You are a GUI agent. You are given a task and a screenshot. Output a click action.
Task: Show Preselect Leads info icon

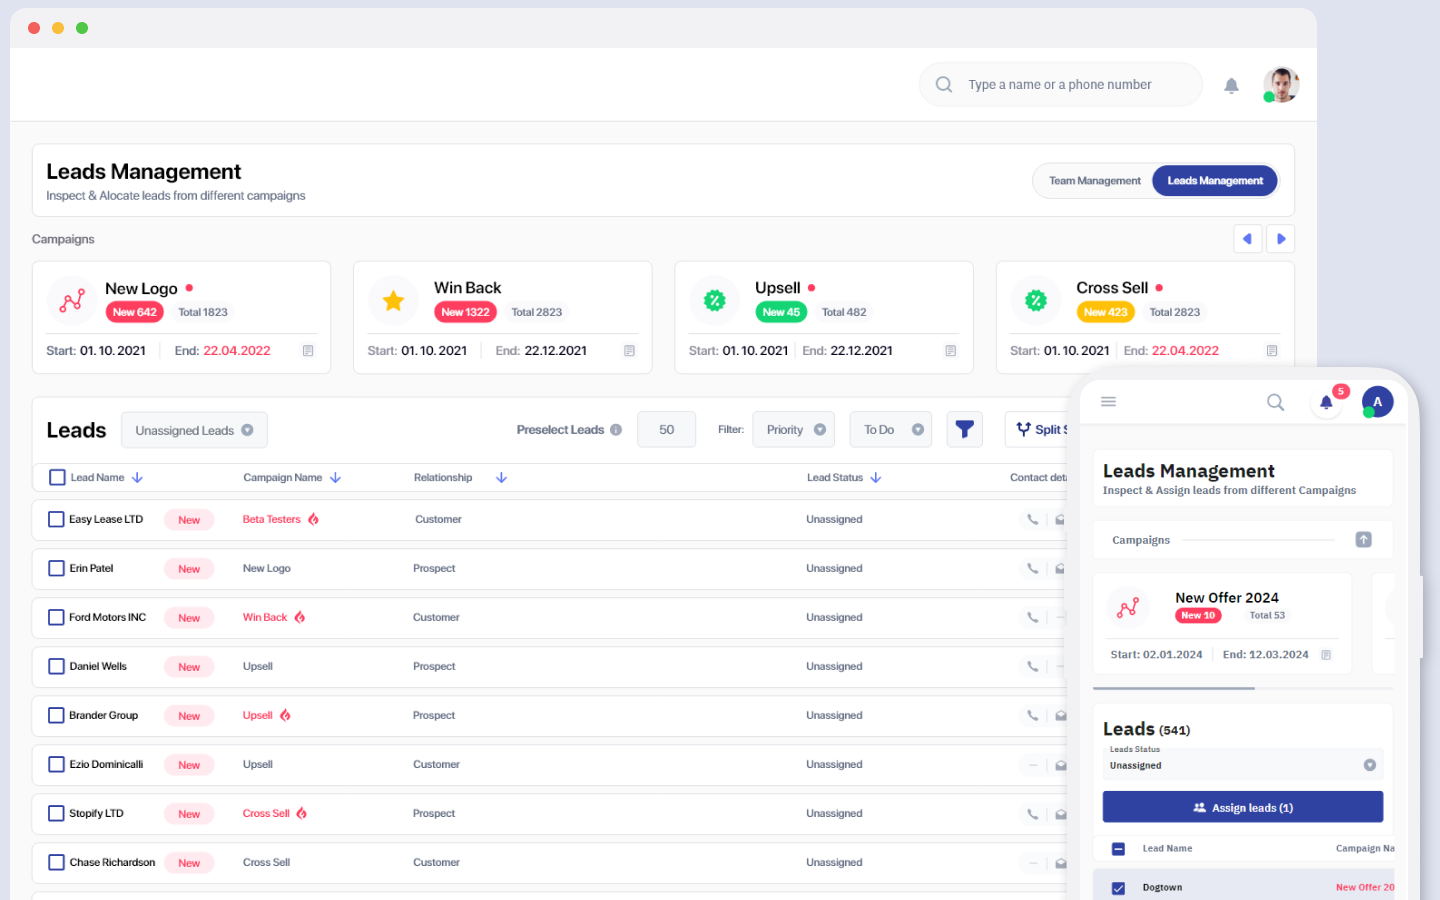(x=616, y=430)
